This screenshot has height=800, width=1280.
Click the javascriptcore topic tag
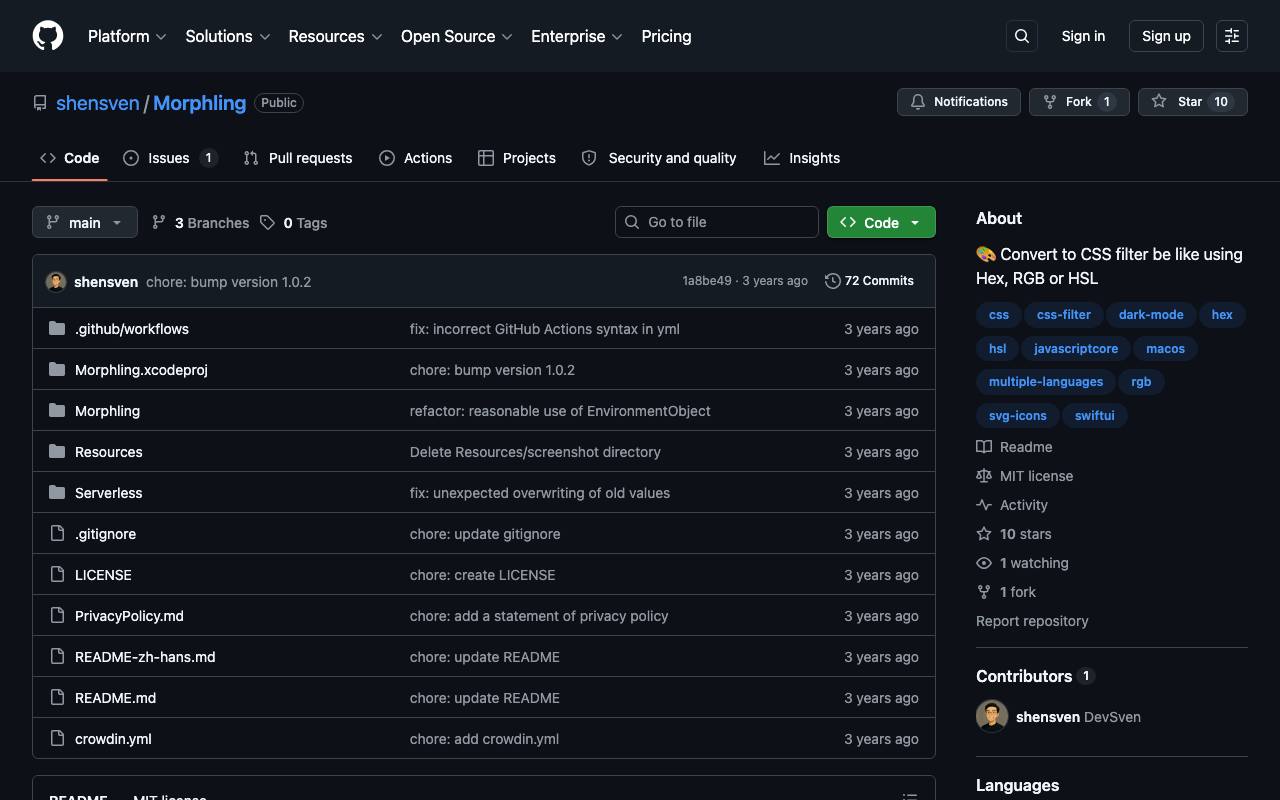tap(1076, 349)
